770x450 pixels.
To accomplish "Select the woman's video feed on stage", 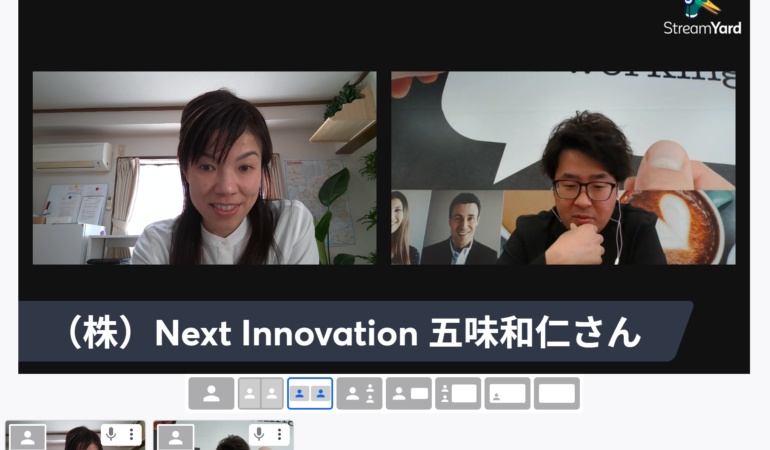I will click(205, 168).
